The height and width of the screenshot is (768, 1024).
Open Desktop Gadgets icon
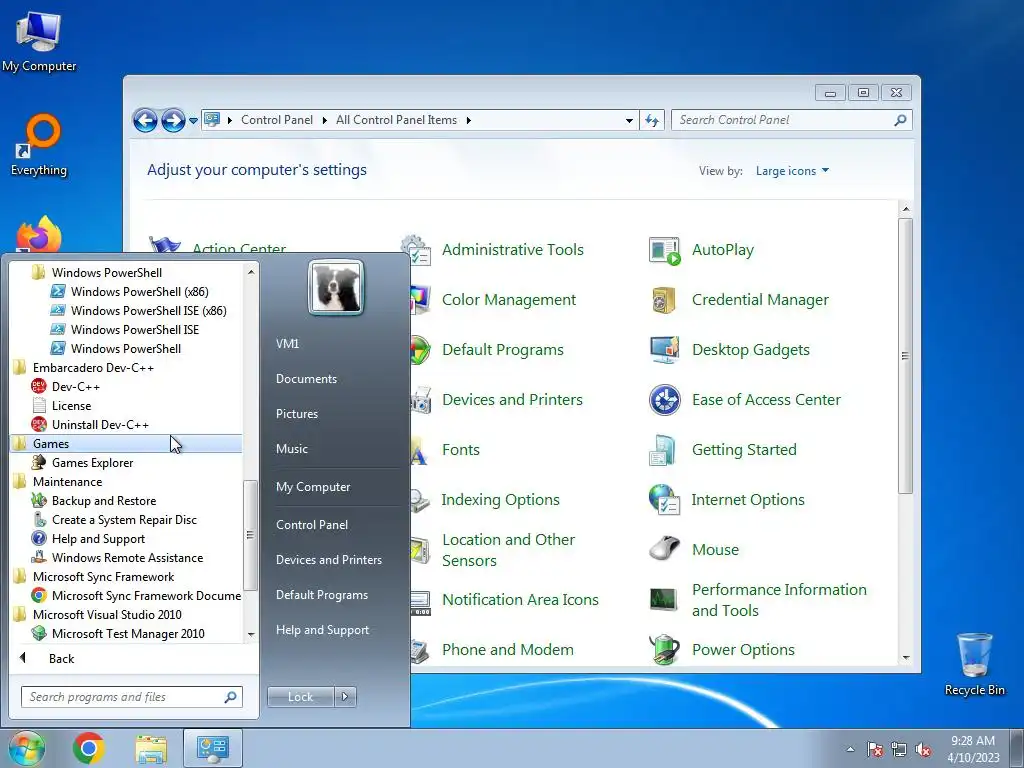tap(665, 350)
